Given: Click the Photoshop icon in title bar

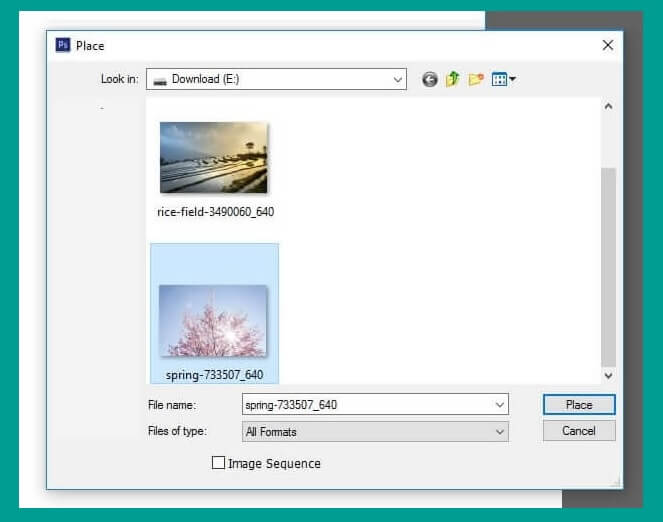Looking at the screenshot, I should point(63,45).
